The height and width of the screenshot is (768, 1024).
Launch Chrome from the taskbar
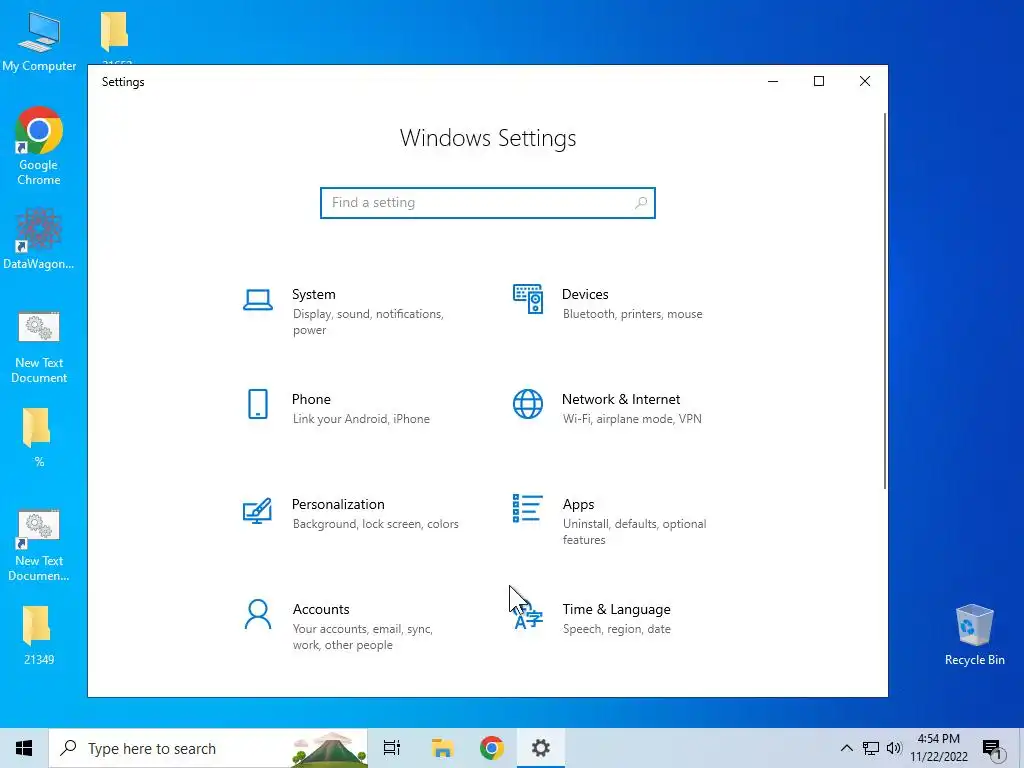coord(492,748)
